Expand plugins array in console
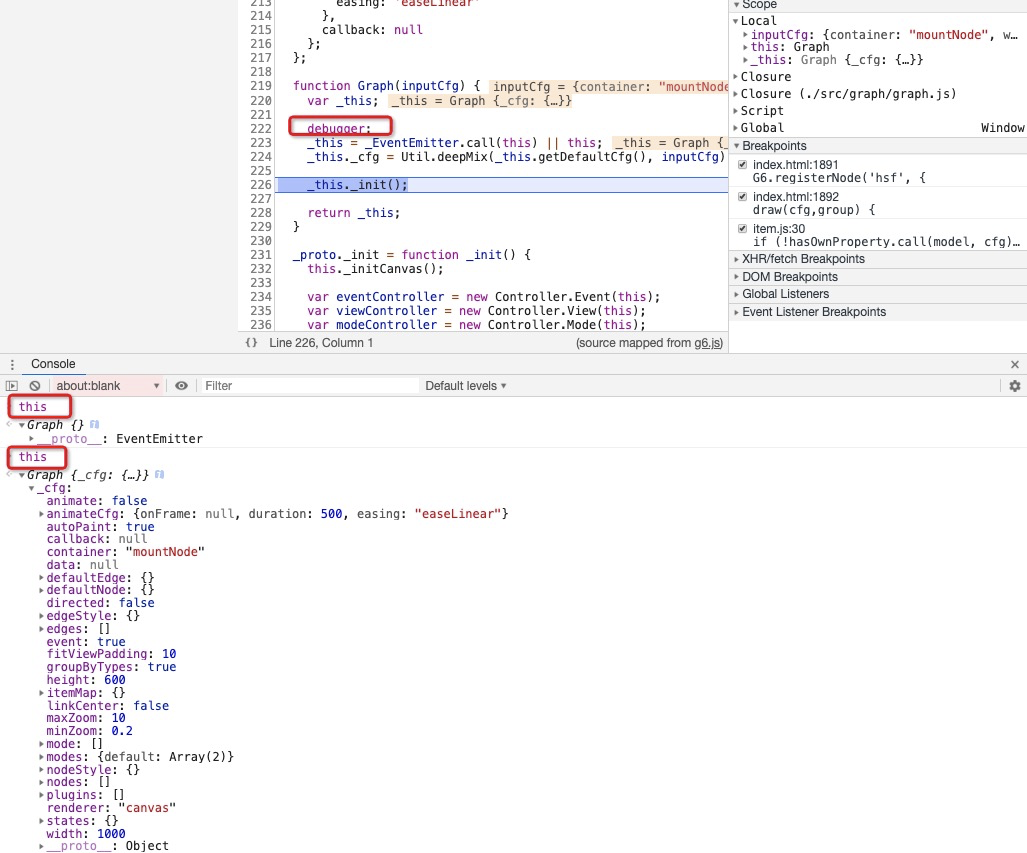This screenshot has height=853, width=1027. tap(41, 795)
